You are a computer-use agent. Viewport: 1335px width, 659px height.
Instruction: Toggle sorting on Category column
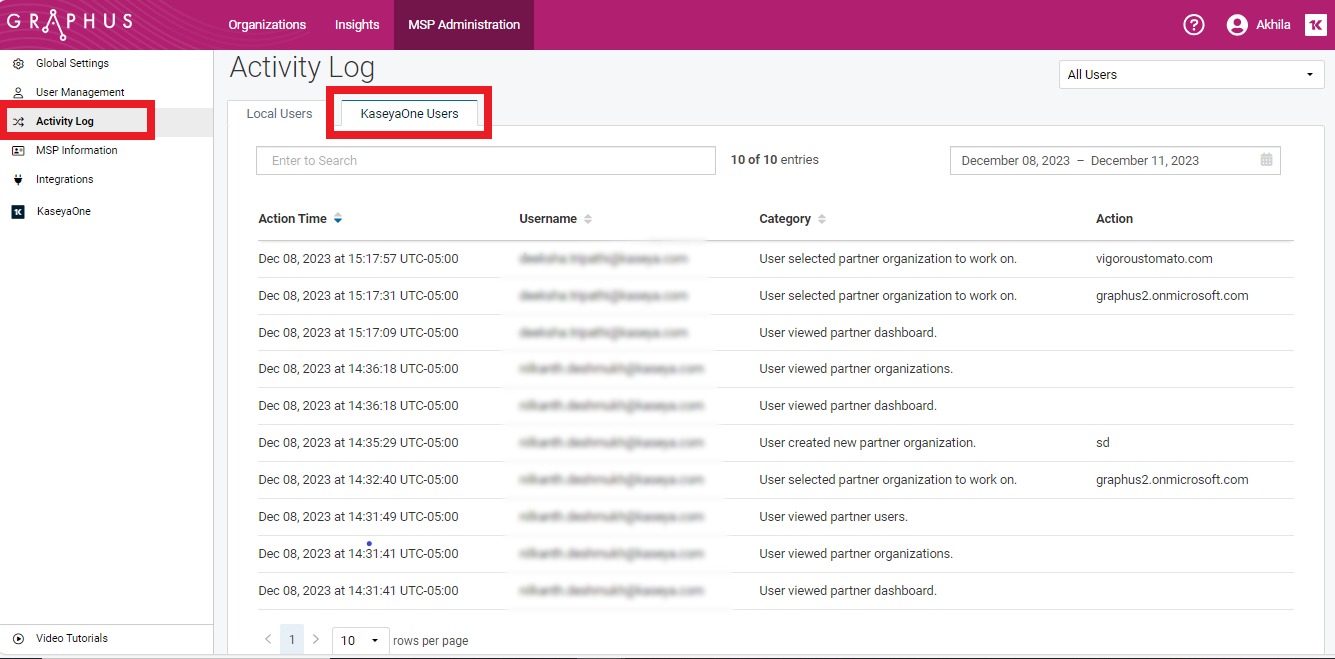coord(822,219)
